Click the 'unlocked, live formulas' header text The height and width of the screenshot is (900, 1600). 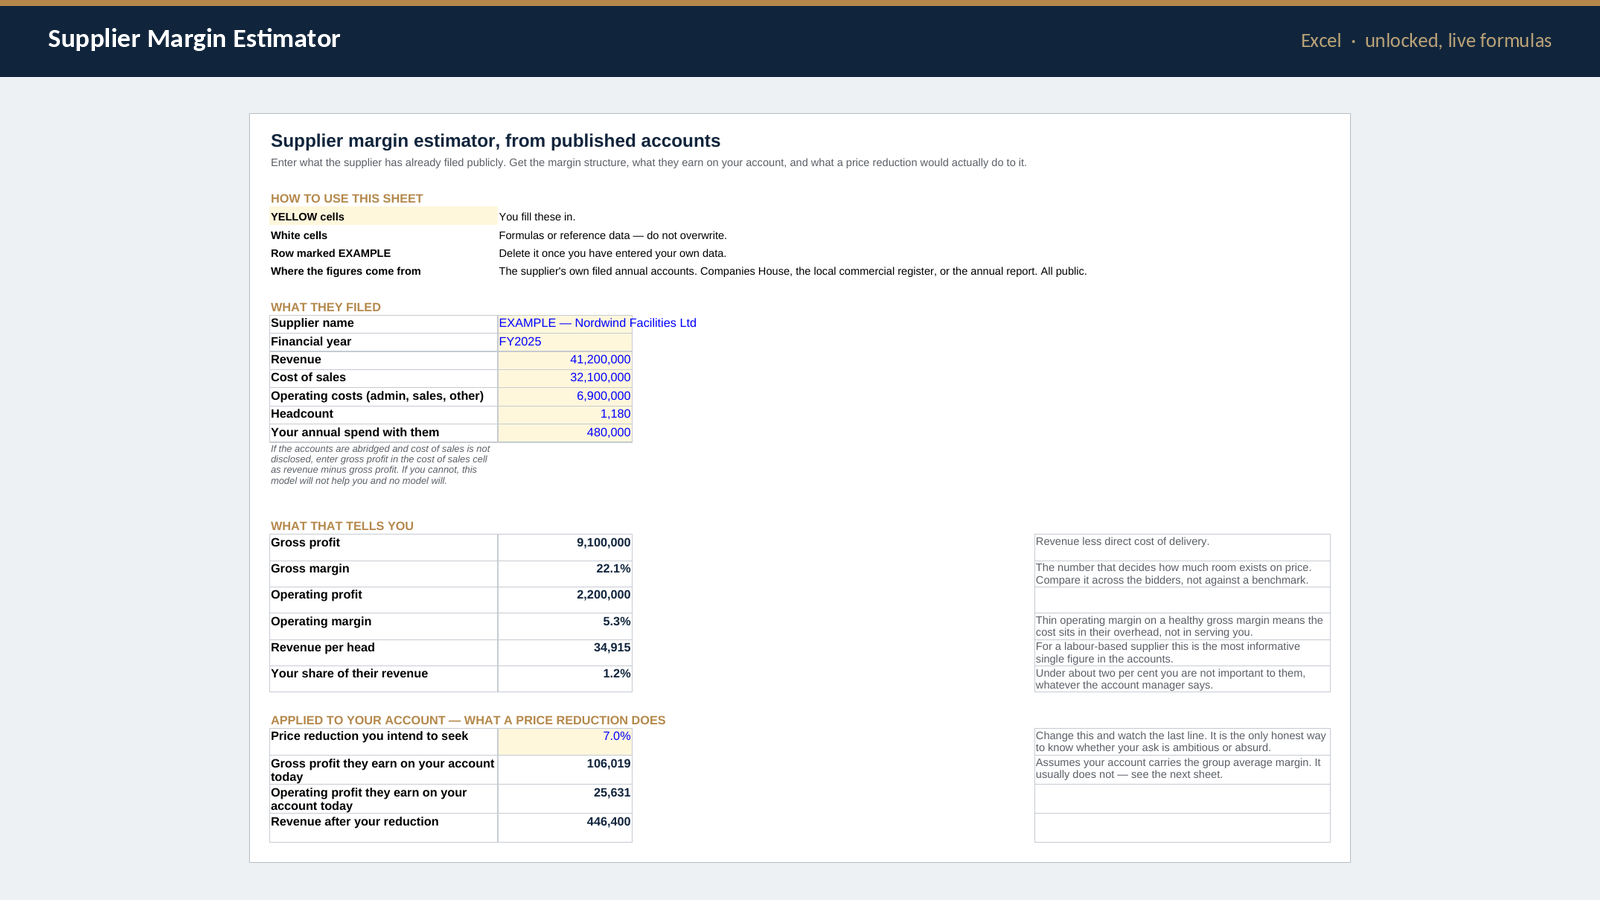pos(1458,41)
